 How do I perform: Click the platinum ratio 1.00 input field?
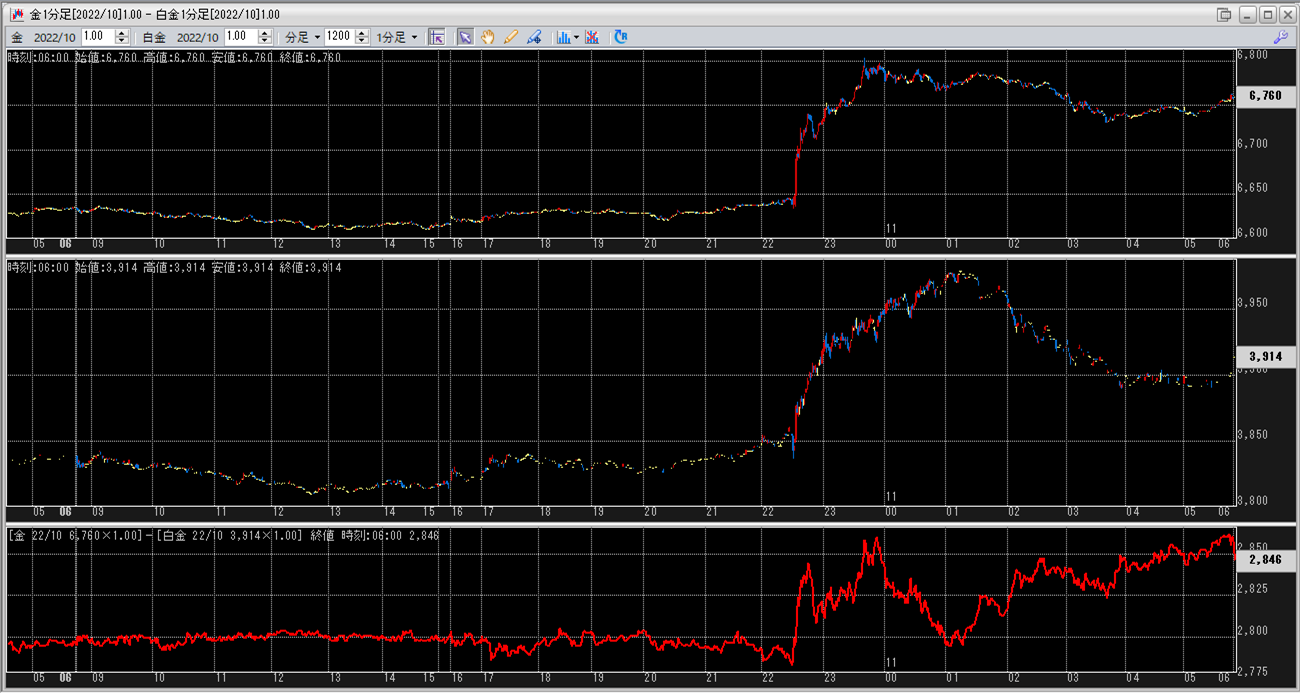click(x=242, y=37)
